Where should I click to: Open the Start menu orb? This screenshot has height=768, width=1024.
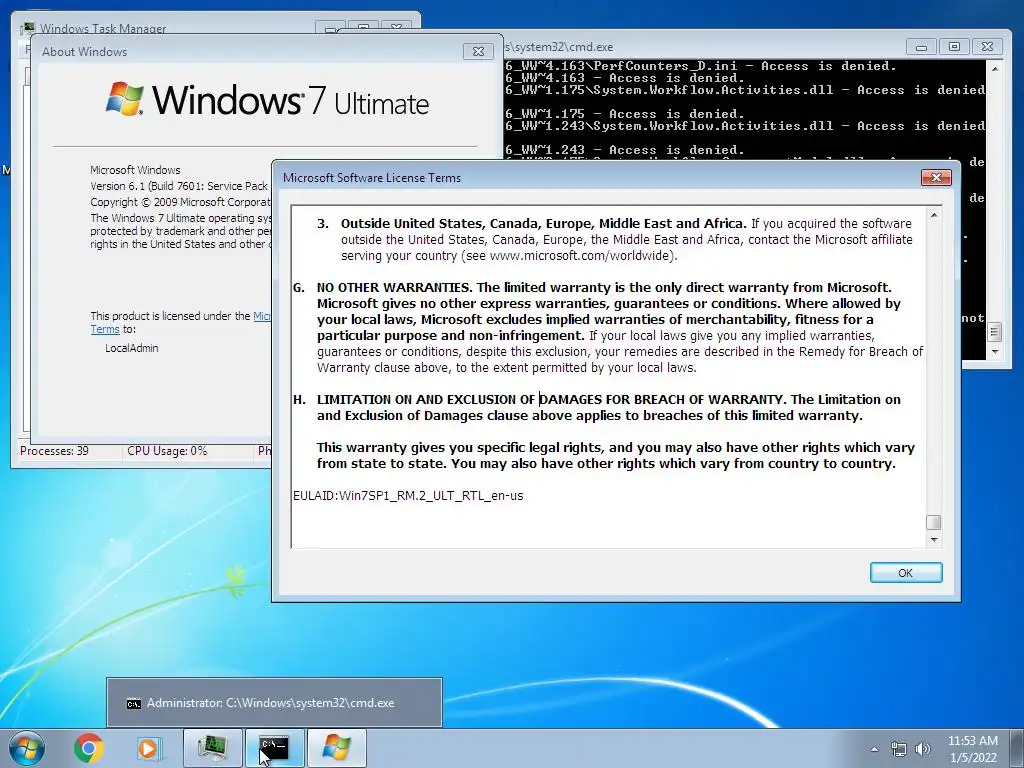(x=27, y=748)
